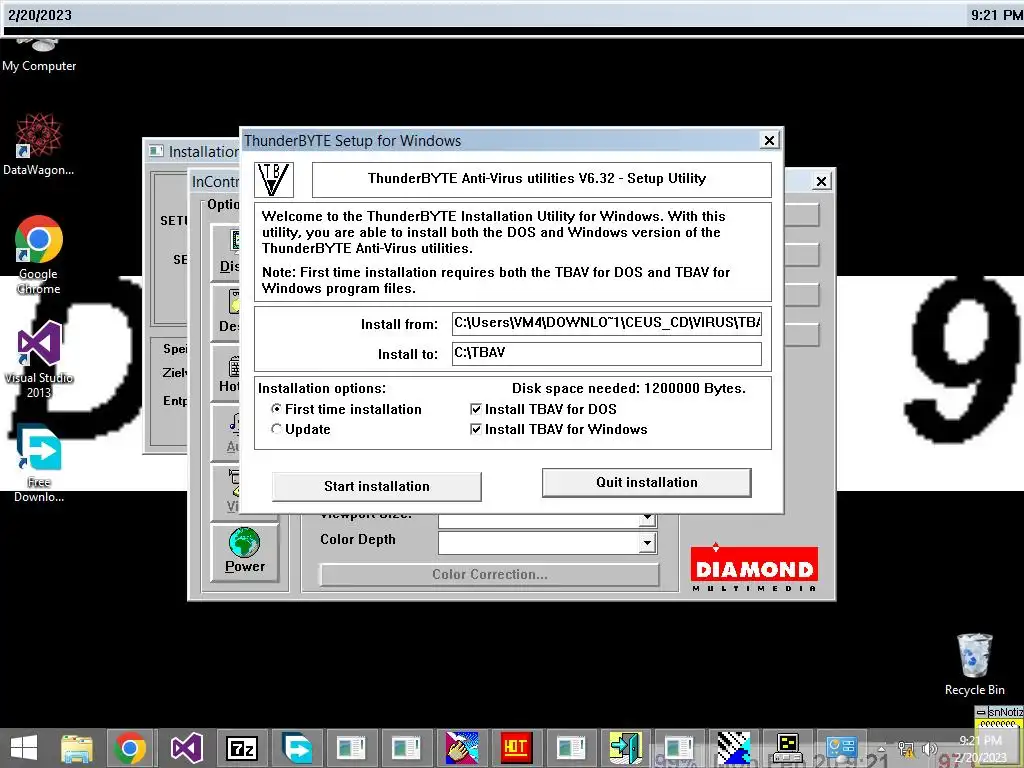
Task: Switch to the hand-cursor app in taskbar
Action: pyautogui.click(x=462, y=748)
